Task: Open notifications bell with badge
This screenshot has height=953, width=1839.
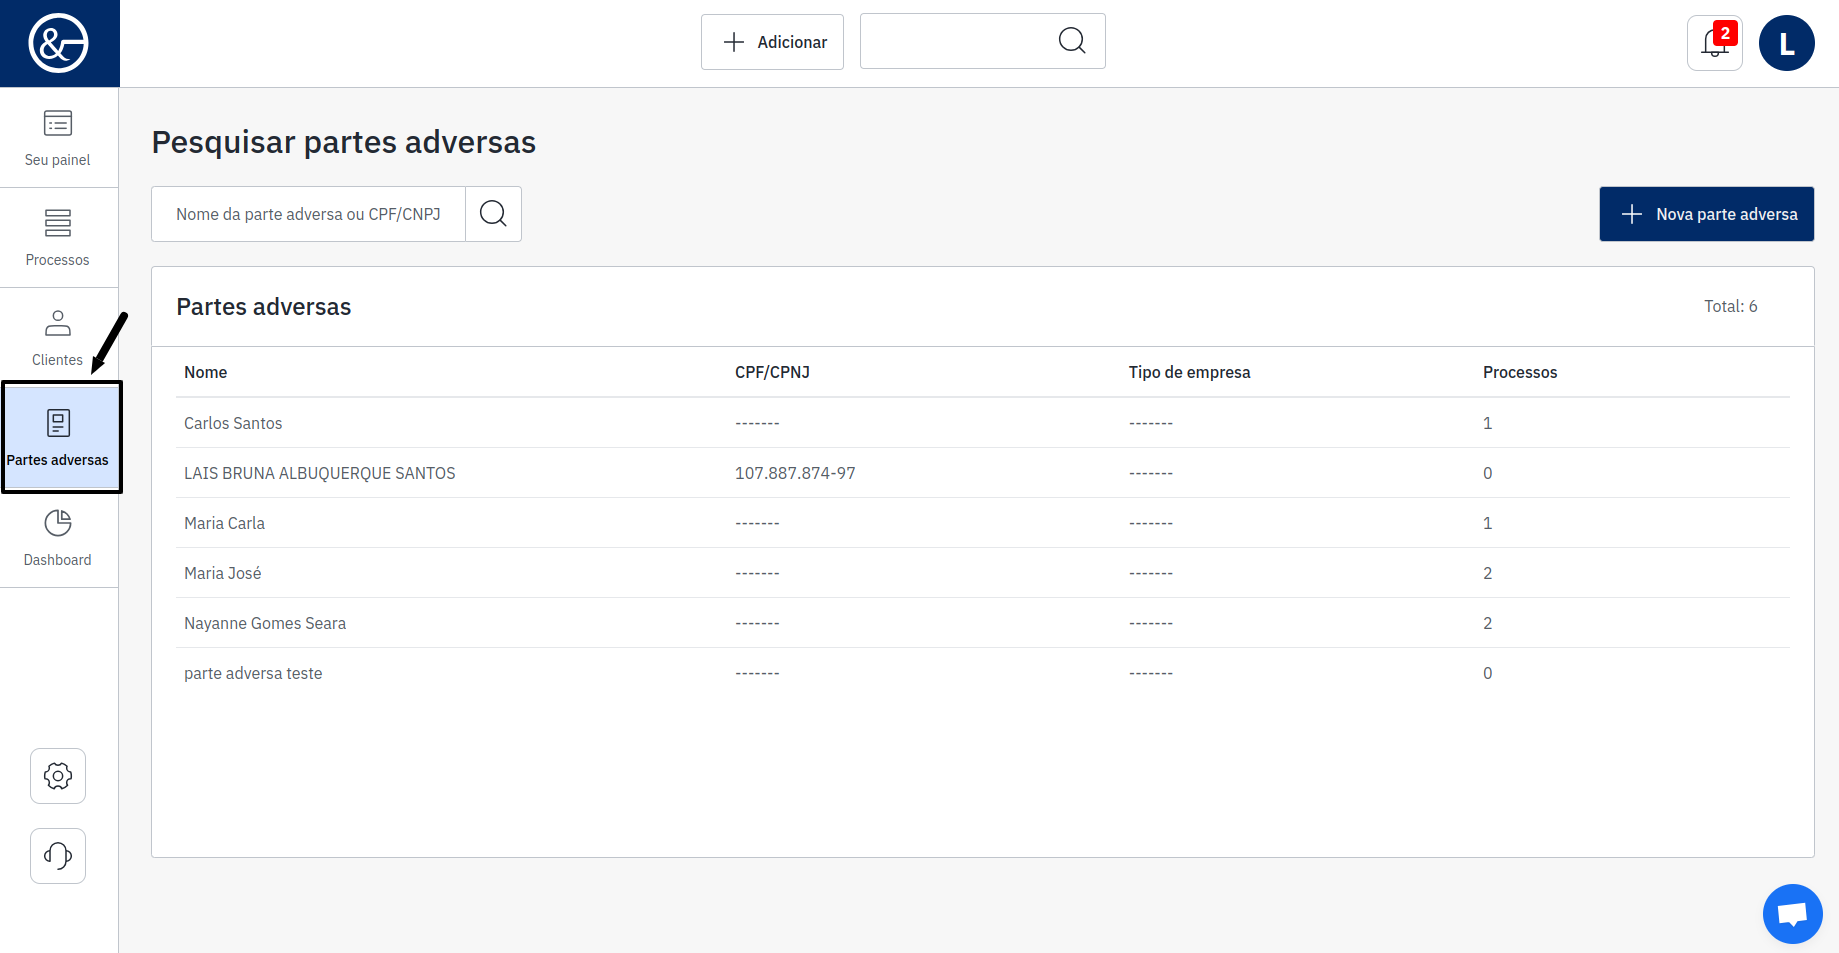Action: point(1714,43)
